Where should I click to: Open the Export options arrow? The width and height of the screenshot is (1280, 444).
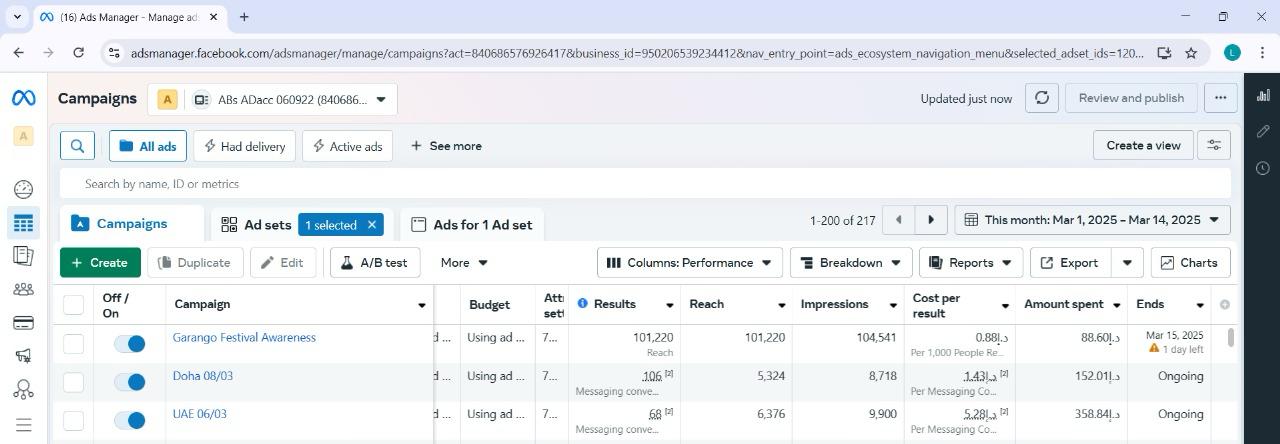pyautogui.click(x=1127, y=262)
